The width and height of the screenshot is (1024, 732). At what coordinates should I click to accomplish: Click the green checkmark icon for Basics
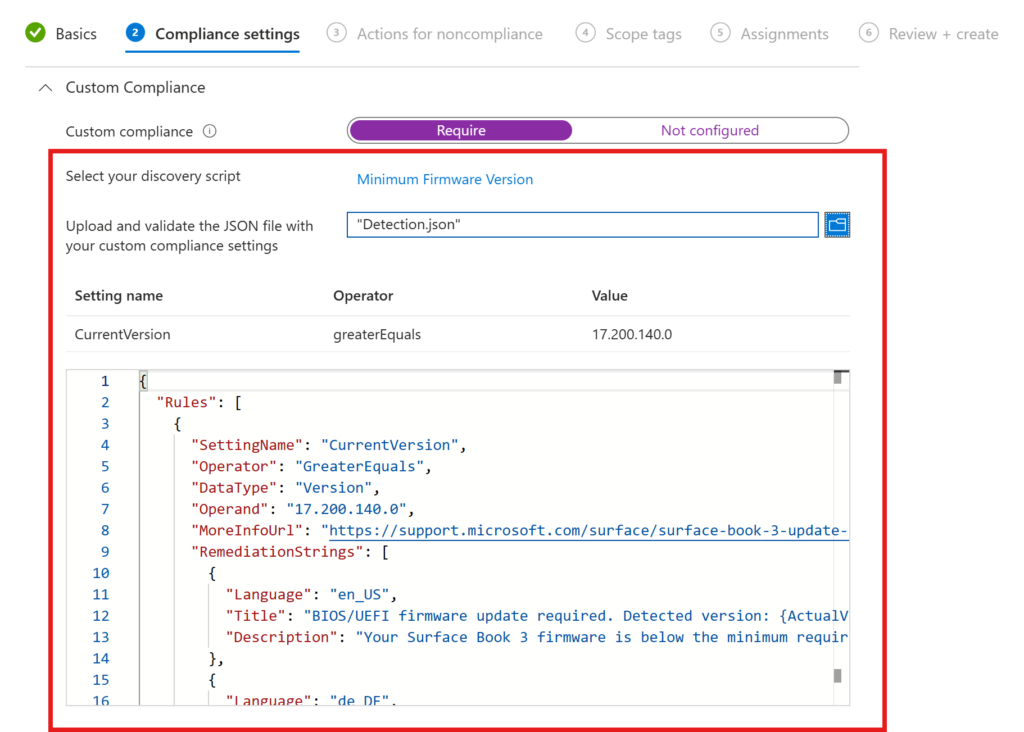click(35, 33)
